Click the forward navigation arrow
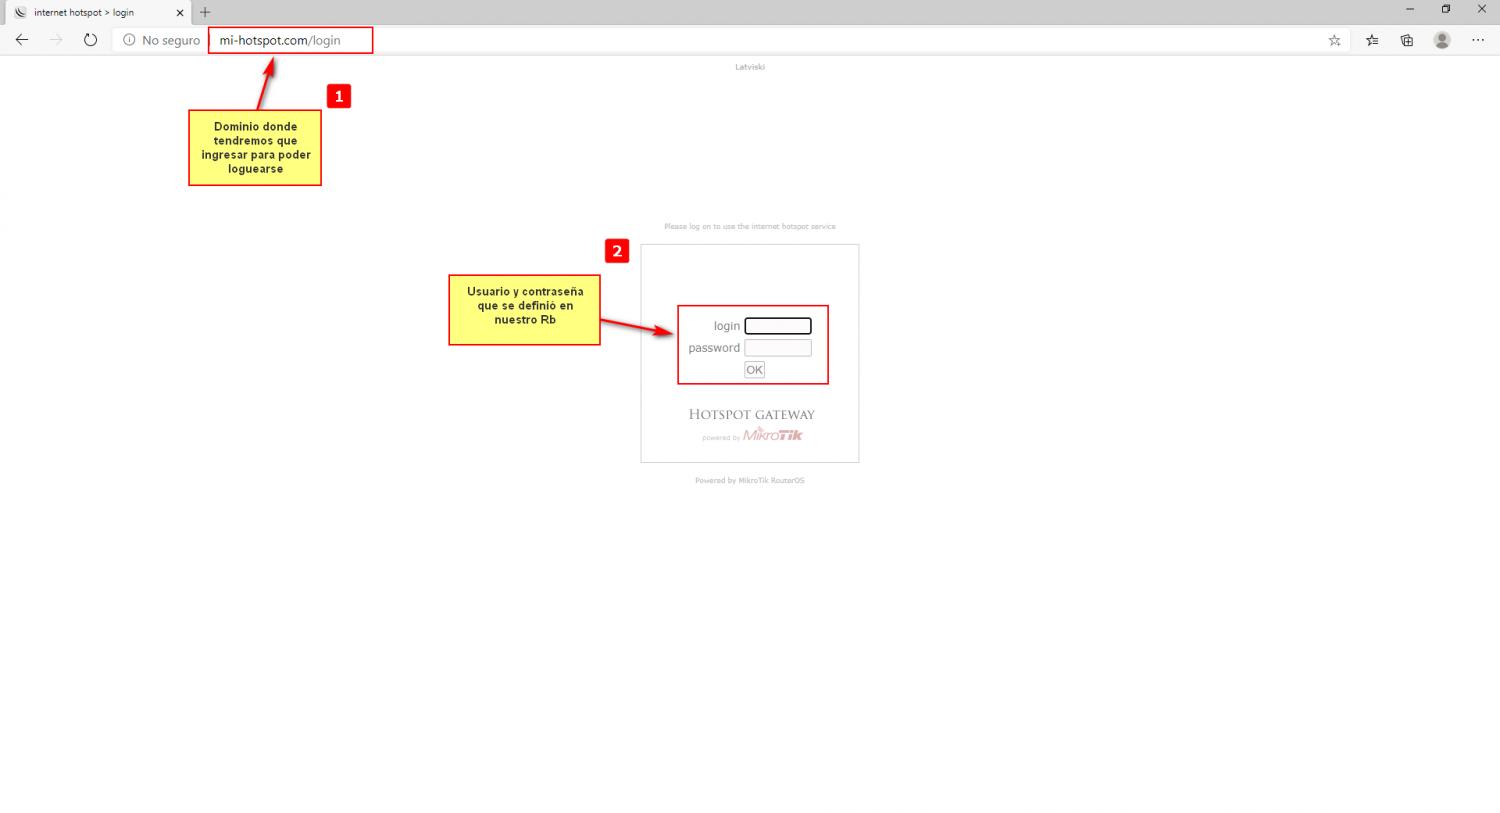Viewport: 1500px width, 813px height. click(x=56, y=40)
